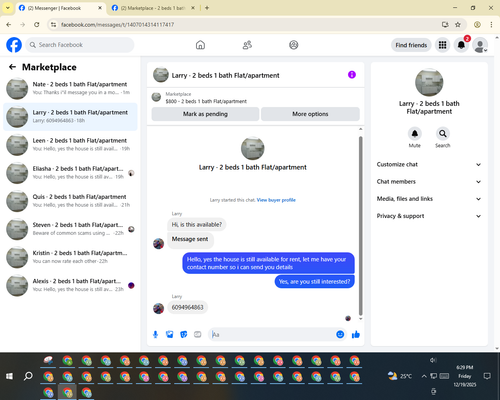This screenshot has height=400, width=500.
Task: Expand Media, files and links section
Action: 429,199
